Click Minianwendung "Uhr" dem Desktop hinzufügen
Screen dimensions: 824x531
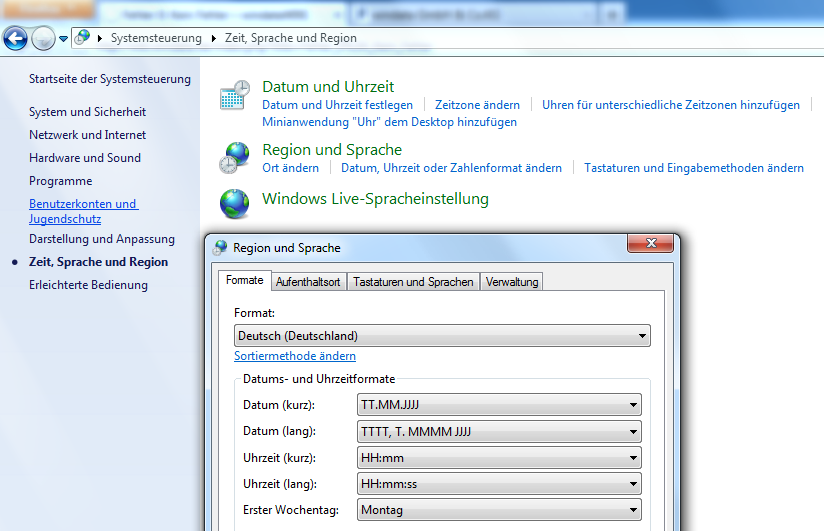389,122
